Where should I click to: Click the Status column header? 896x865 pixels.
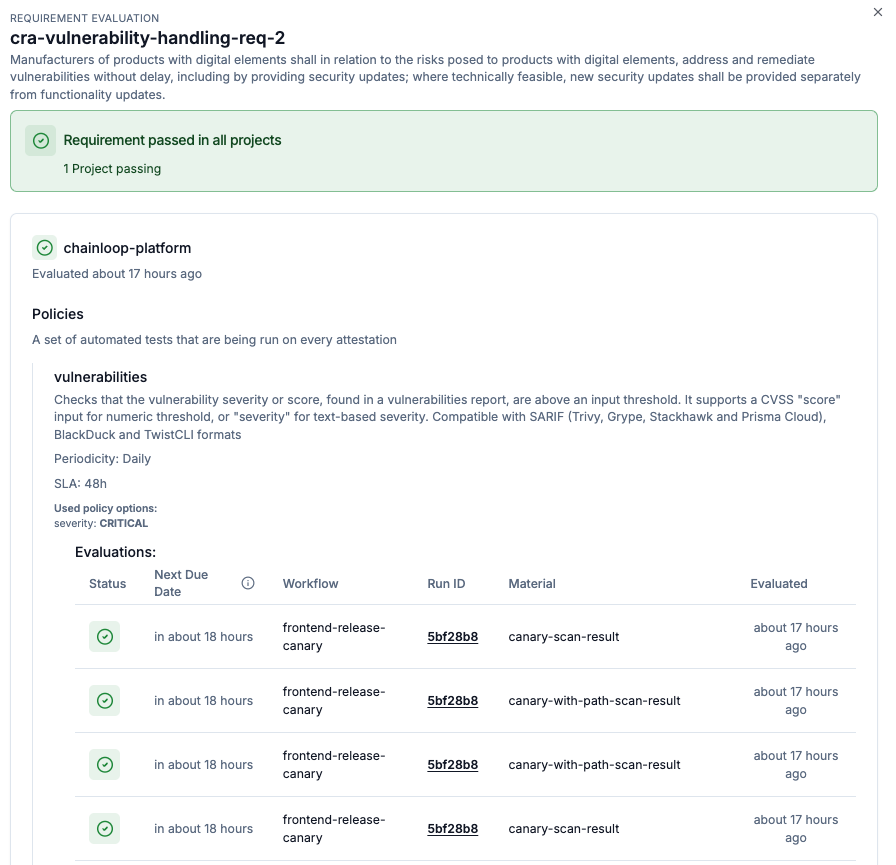coord(107,583)
